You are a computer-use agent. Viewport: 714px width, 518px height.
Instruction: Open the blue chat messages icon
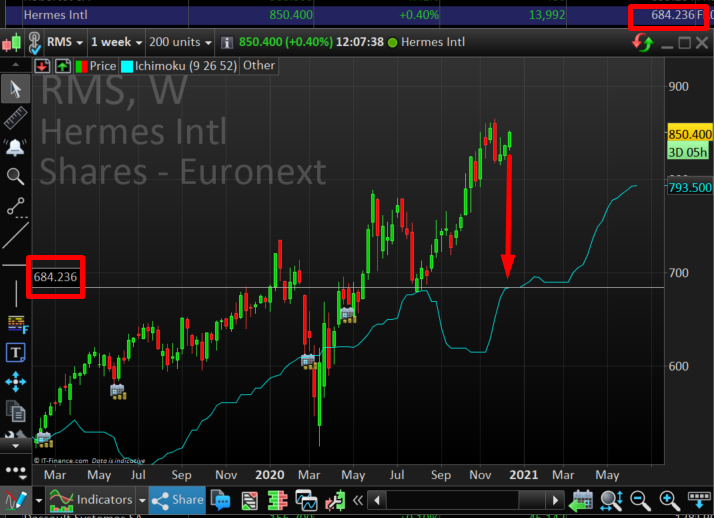click(x=221, y=501)
